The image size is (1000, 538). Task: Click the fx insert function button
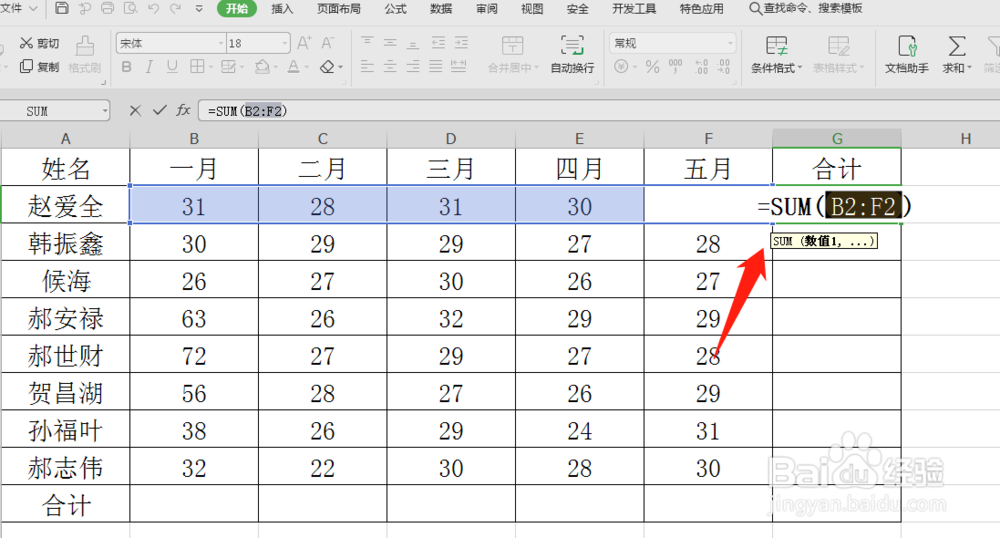tap(184, 111)
